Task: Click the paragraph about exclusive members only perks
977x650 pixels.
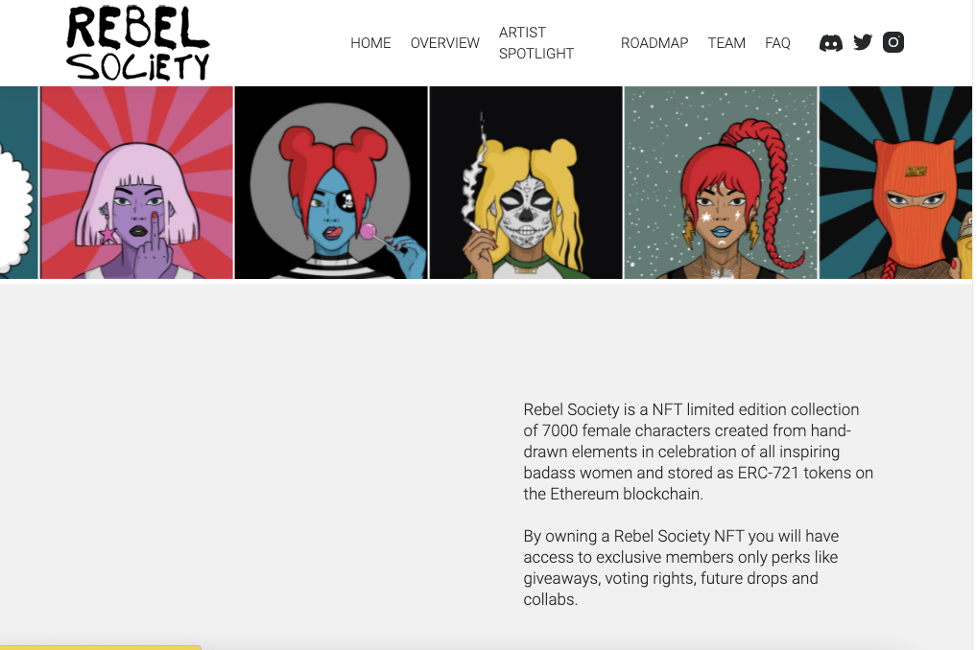Action: [680, 568]
